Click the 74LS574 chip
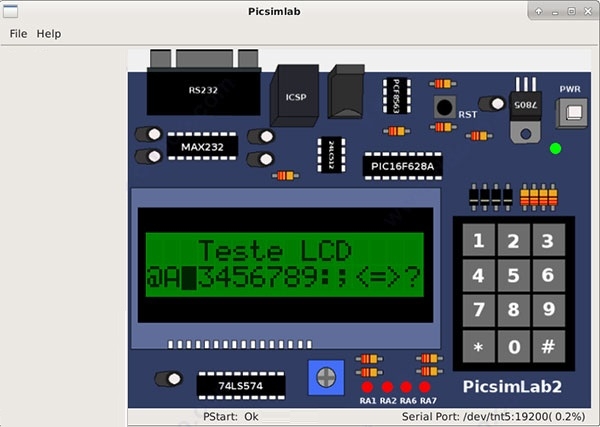 pyautogui.click(x=241, y=386)
